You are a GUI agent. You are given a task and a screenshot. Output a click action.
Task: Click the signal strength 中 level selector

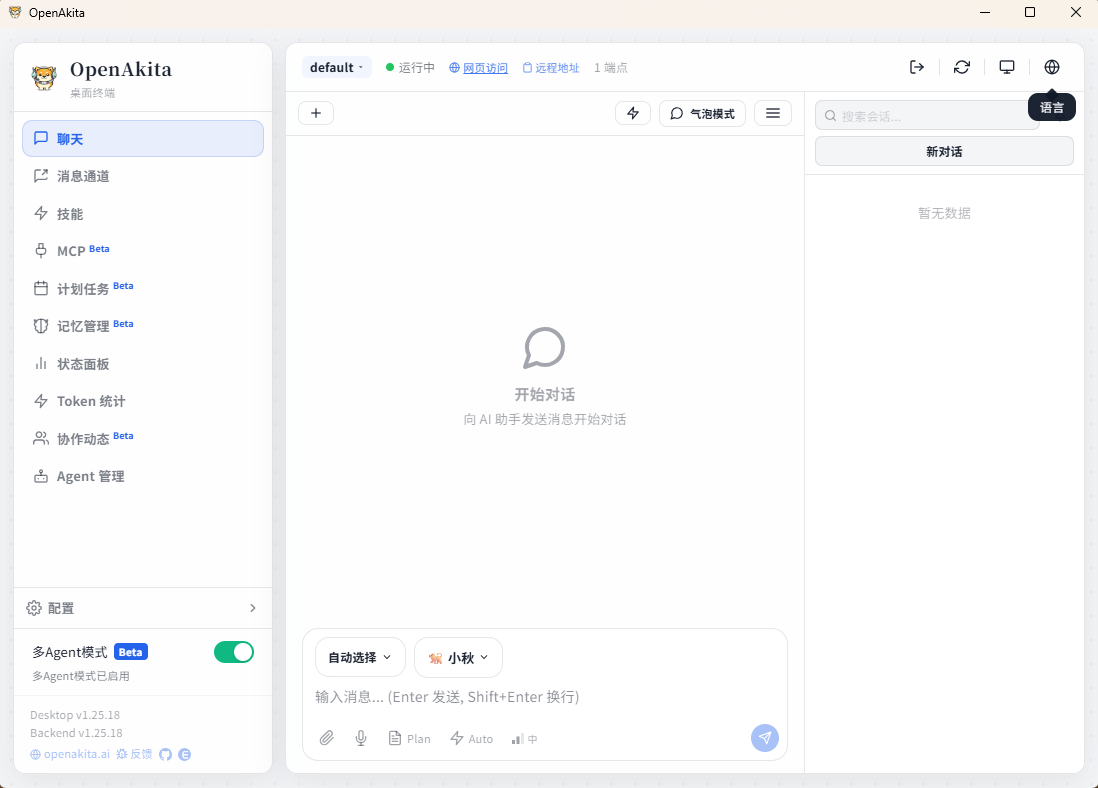click(x=524, y=739)
